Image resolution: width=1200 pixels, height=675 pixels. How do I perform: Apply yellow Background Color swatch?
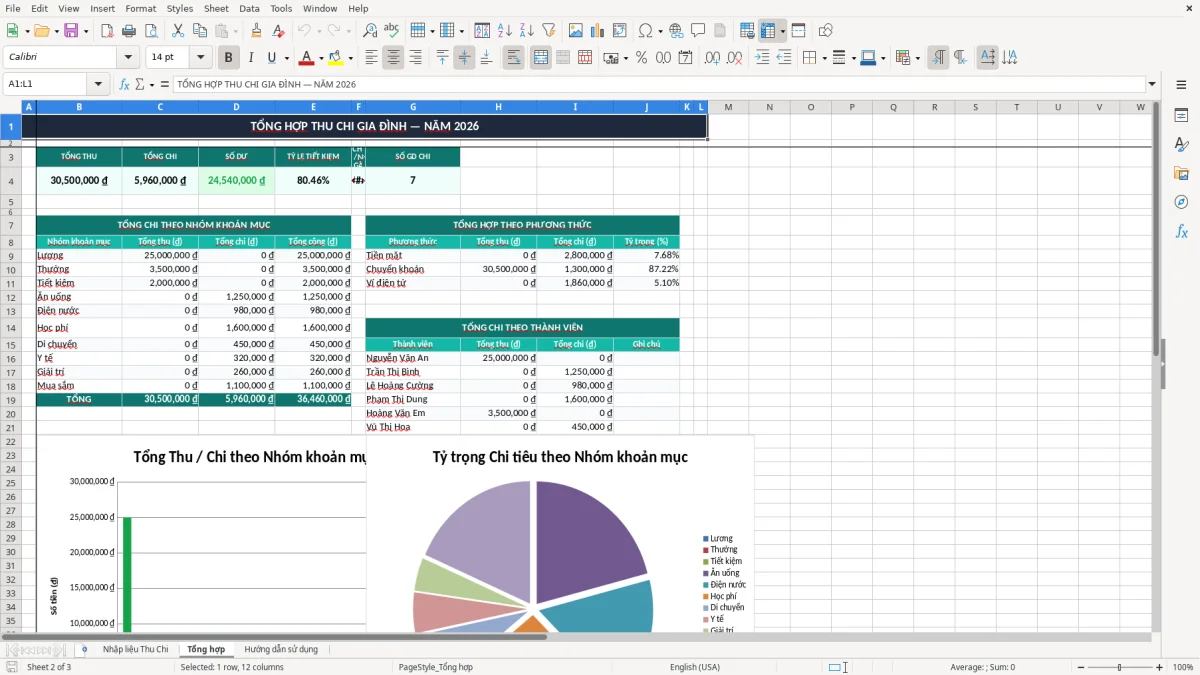click(x=336, y=58)
